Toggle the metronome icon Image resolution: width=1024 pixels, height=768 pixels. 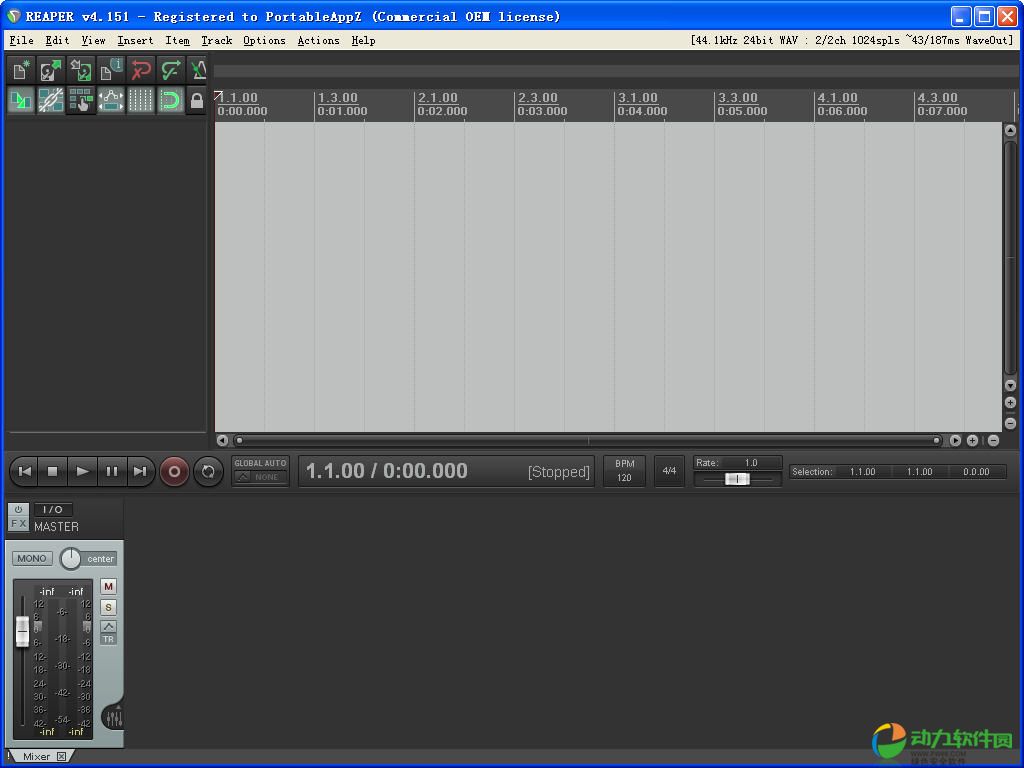(x=198, y=70)
